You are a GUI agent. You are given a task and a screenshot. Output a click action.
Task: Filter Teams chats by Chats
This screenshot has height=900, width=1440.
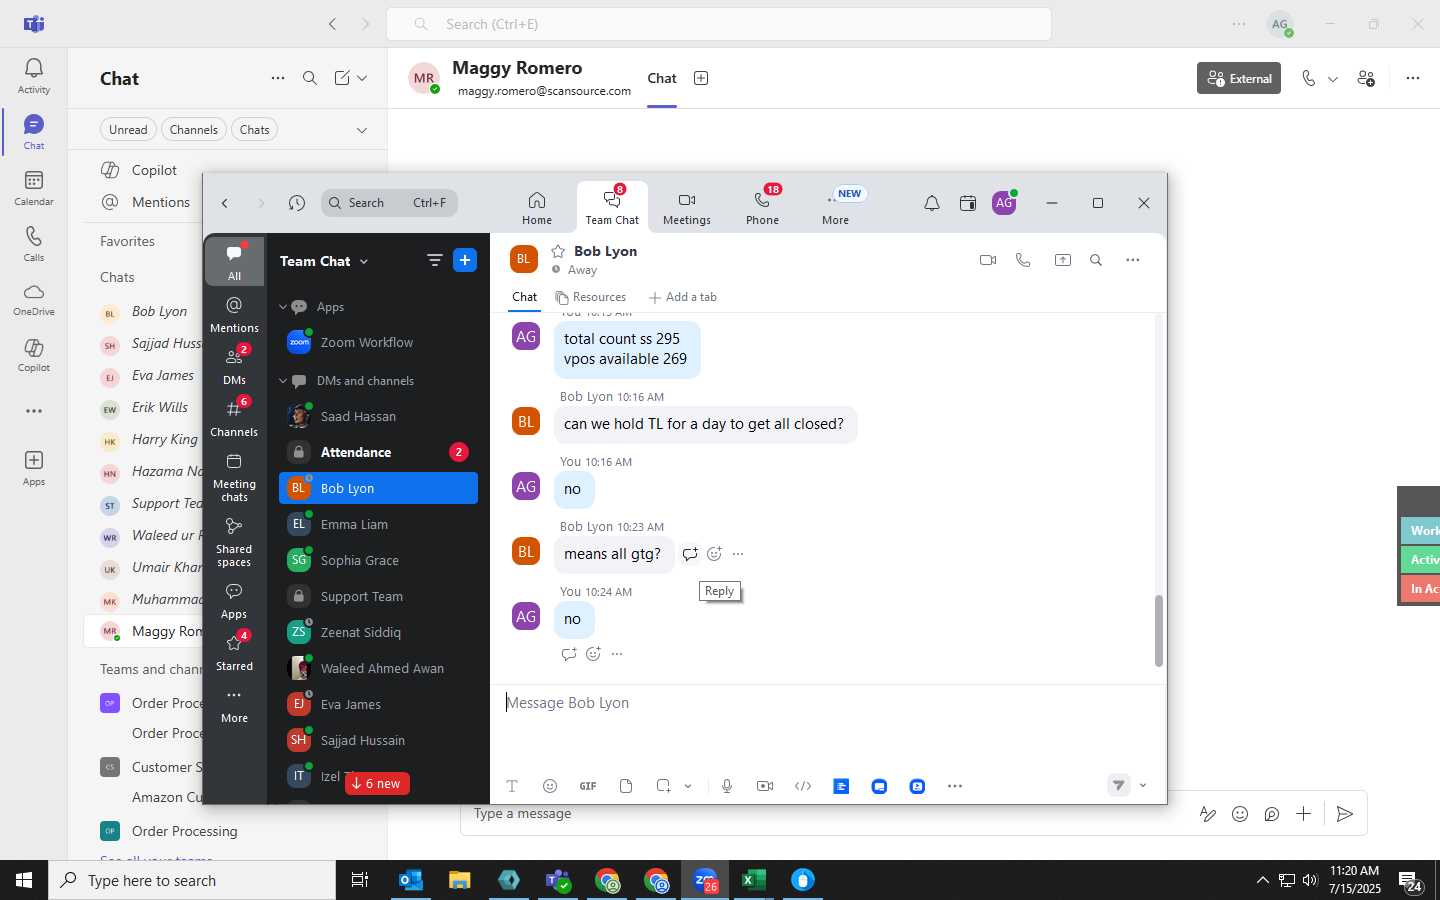[x=255, y=130]
